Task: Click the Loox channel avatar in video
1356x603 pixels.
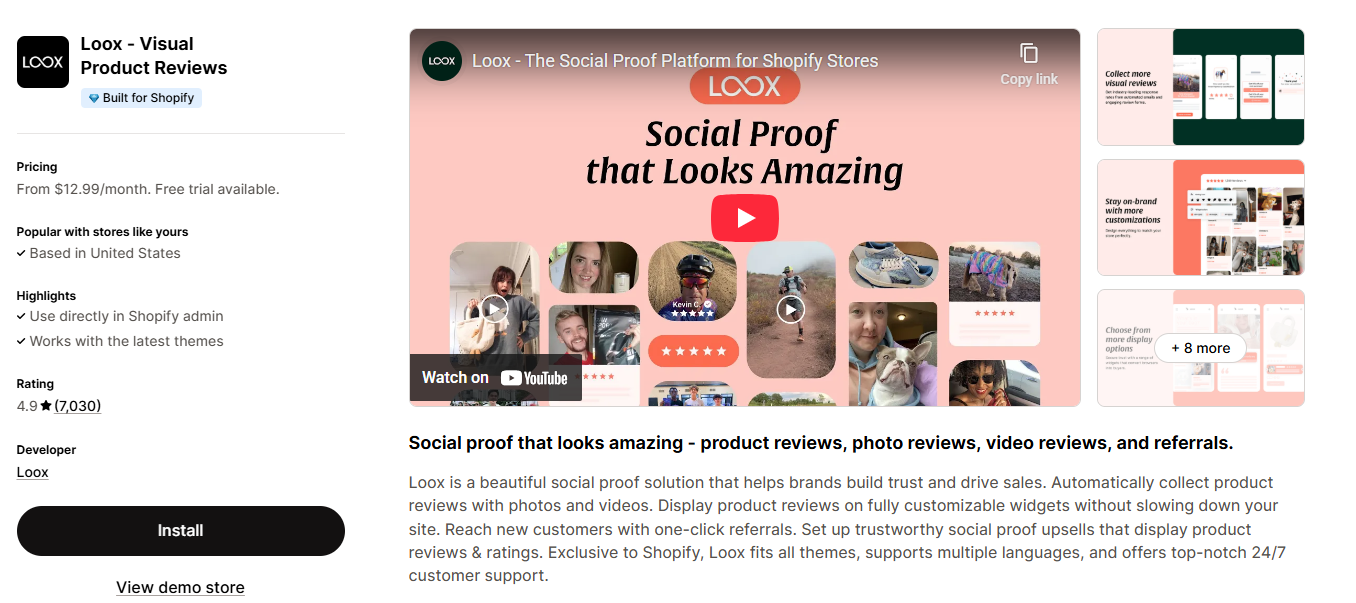Action: [x=442, y=61]
